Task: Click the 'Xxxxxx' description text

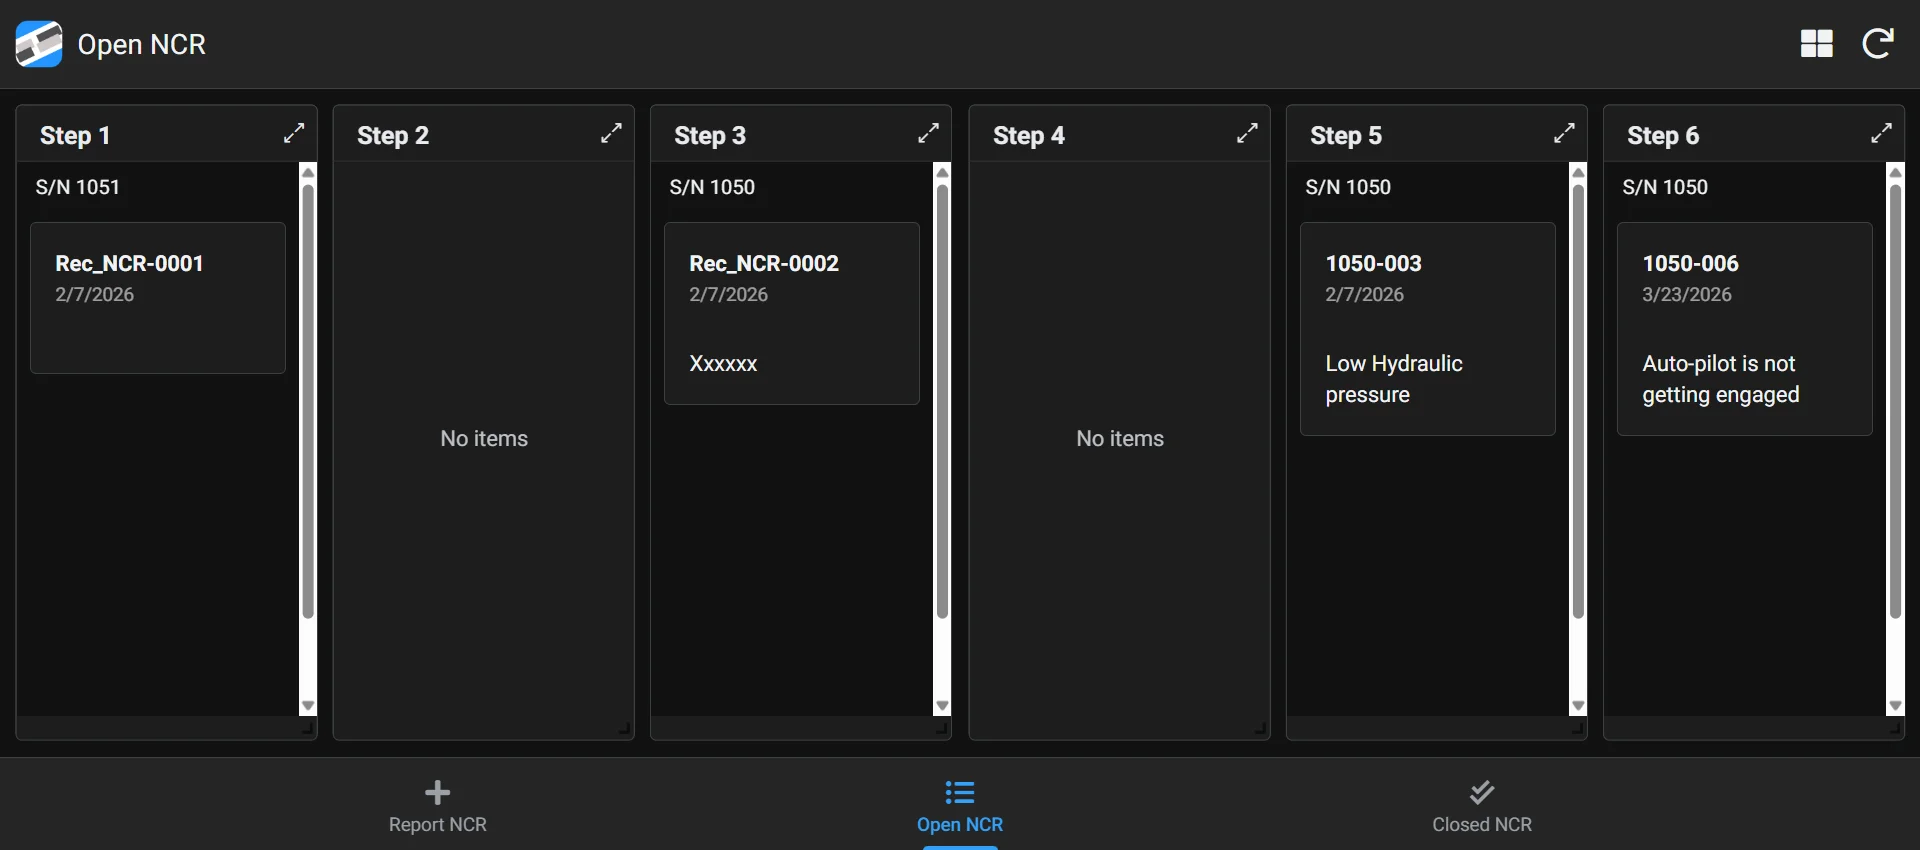Action: 723,363
